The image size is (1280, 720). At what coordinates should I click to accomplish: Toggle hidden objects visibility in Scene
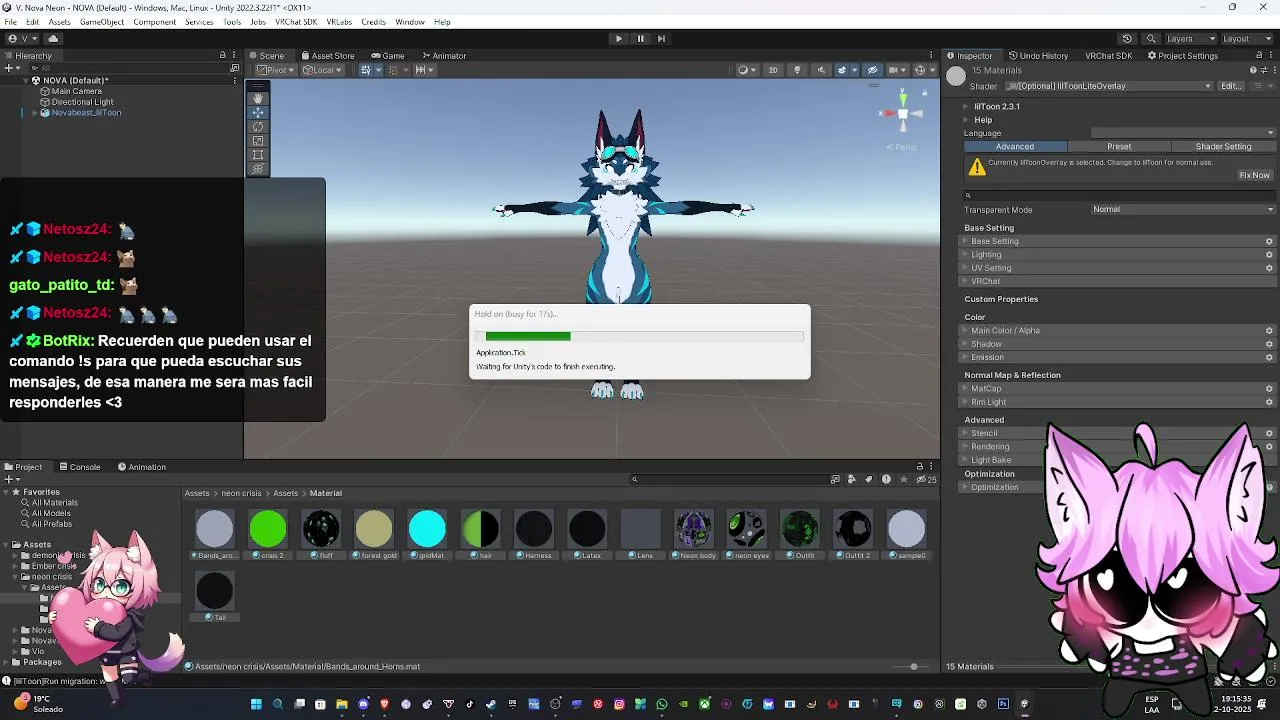tap(872, 70)
